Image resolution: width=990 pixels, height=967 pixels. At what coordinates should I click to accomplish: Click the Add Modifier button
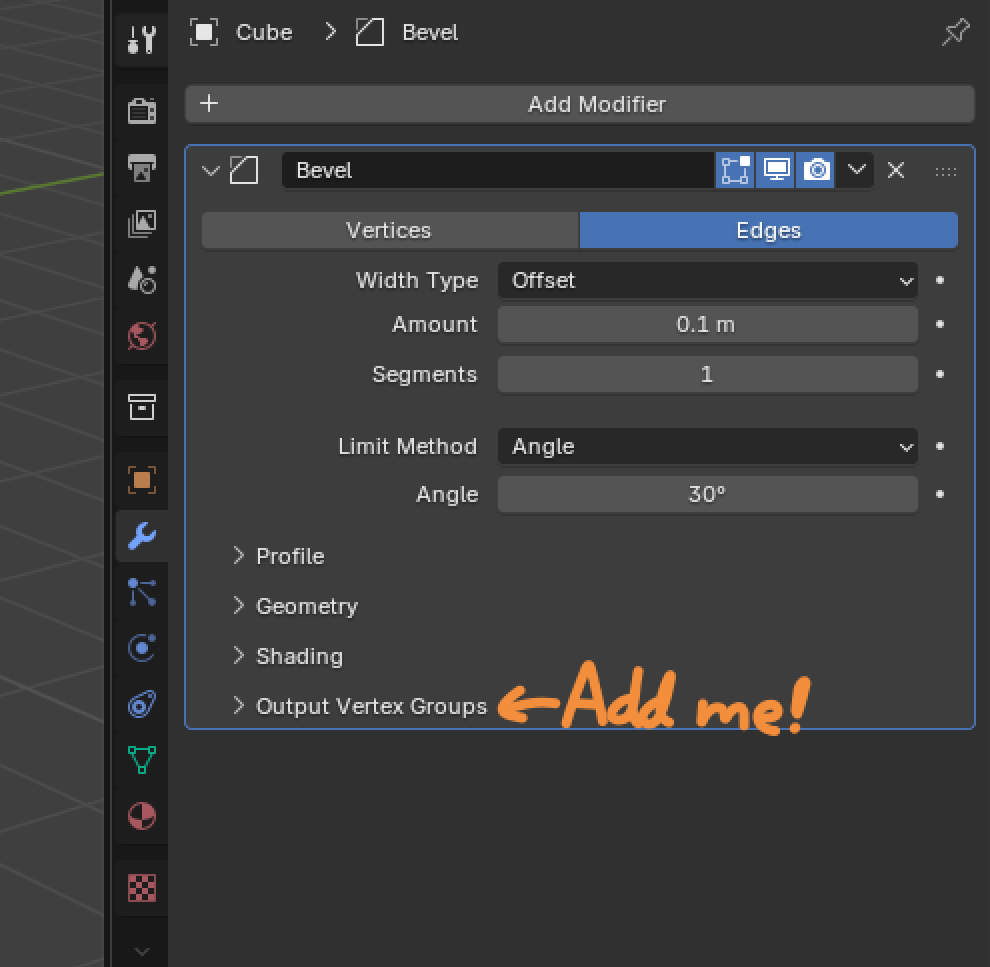click(x=580, y=104)
